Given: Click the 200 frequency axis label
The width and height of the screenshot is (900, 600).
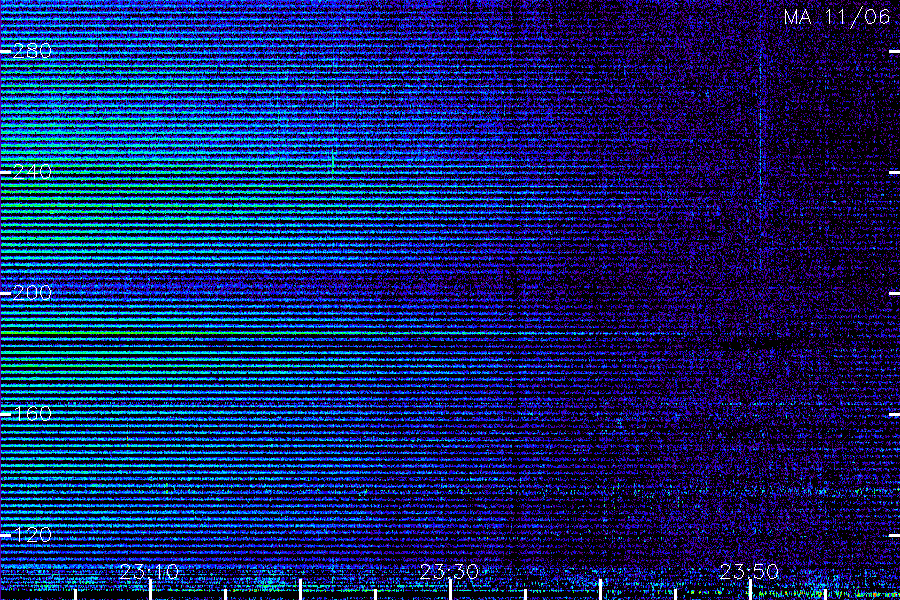Looking at the screenshot, I should (32, 293).
